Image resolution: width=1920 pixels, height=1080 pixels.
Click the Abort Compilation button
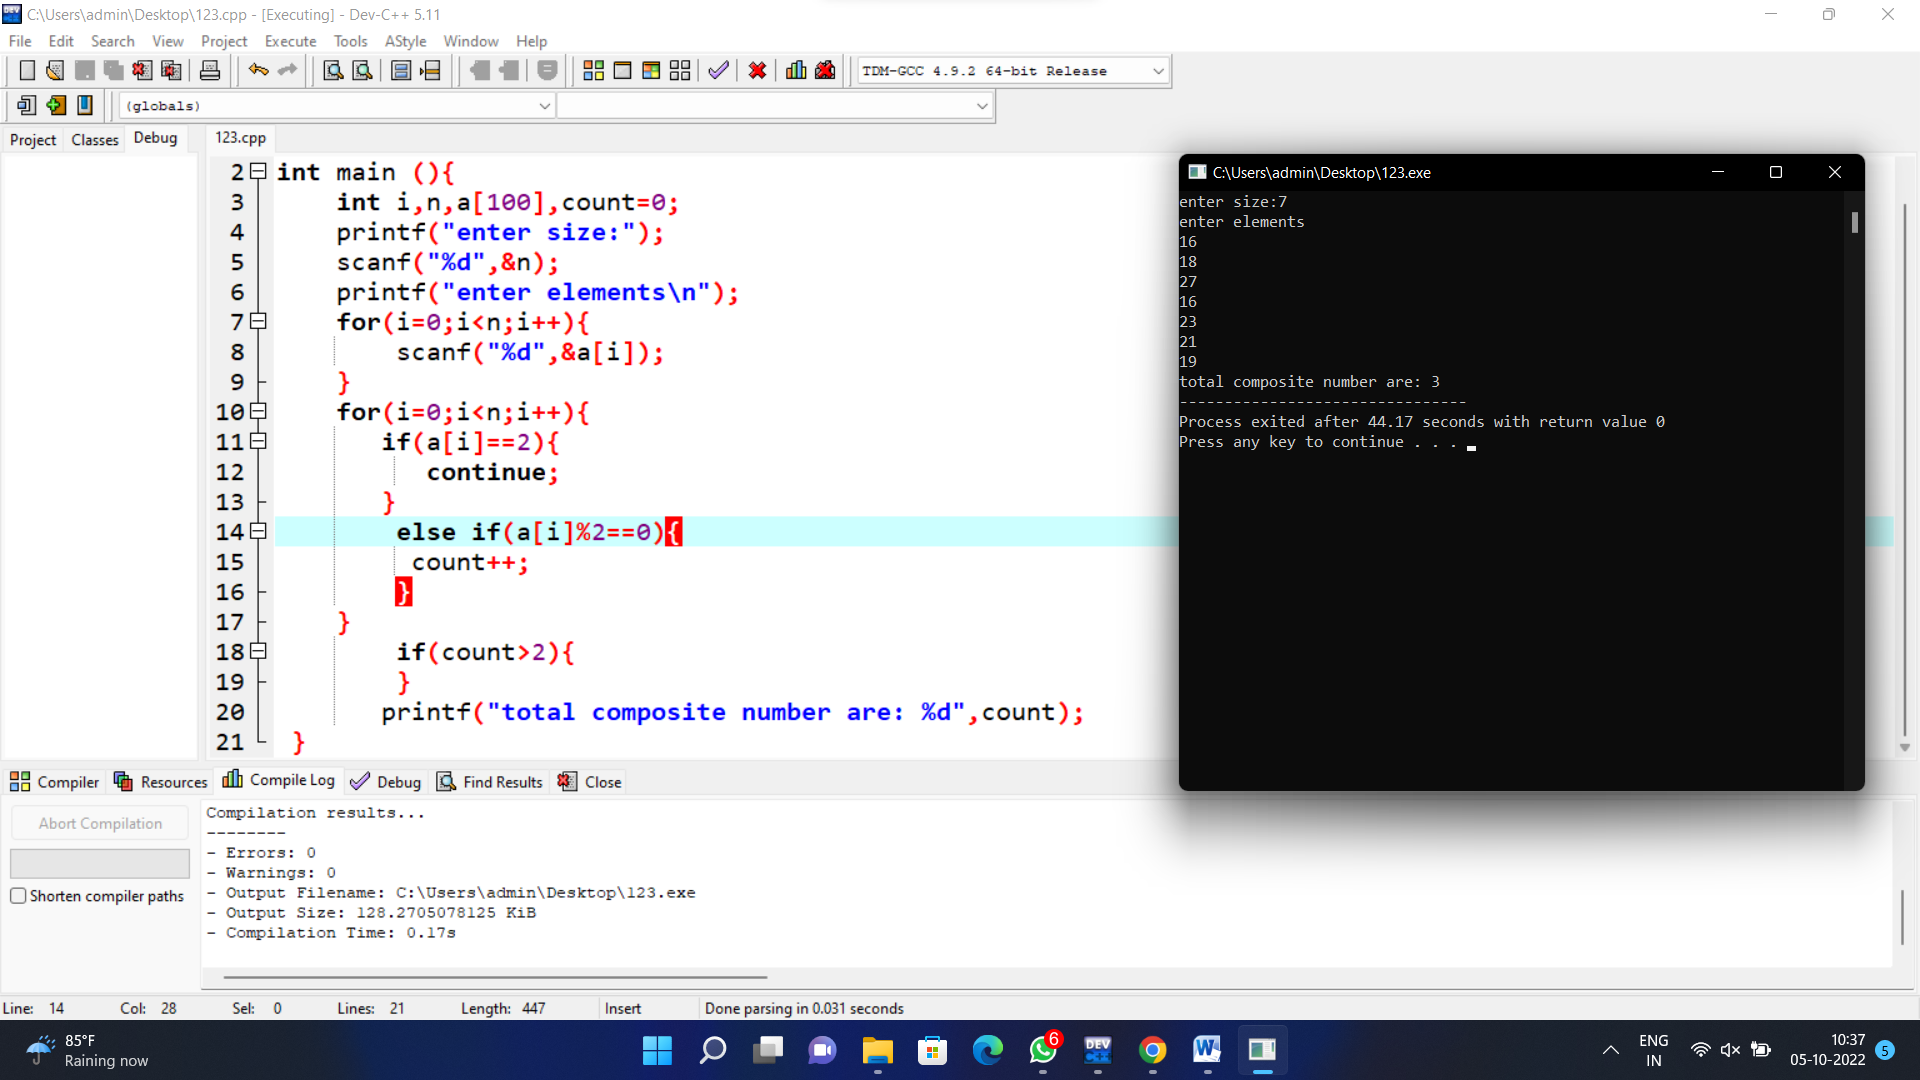click(x=99, y=822)
